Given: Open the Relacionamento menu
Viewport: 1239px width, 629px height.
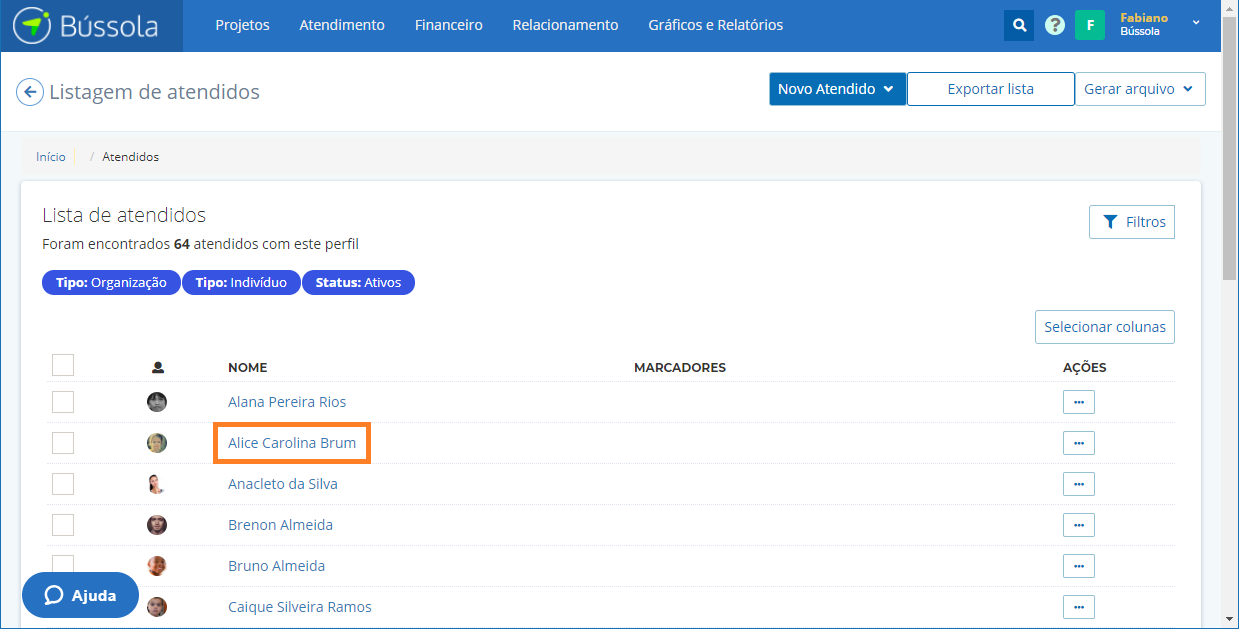Looking at the screenshot, I should (565, 25).
